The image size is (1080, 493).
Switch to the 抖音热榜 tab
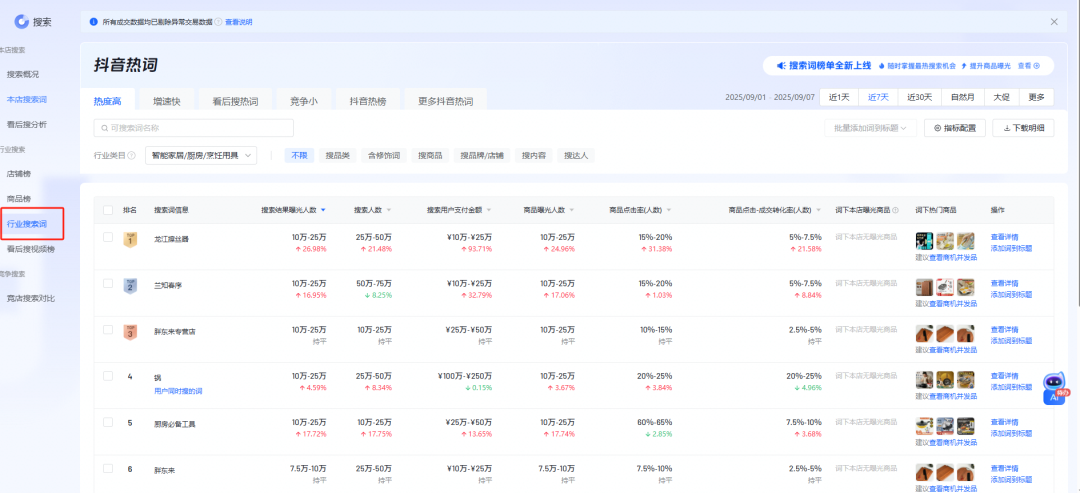coord(368,101)
